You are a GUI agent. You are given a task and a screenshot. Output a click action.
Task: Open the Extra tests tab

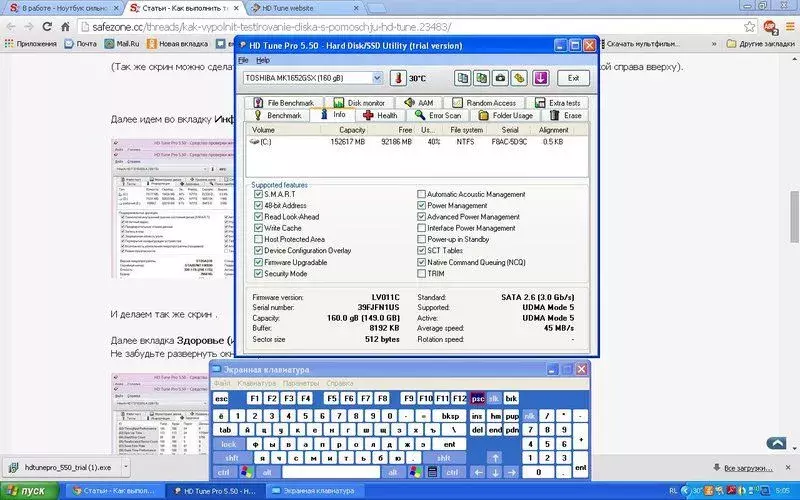coord(557,103)
